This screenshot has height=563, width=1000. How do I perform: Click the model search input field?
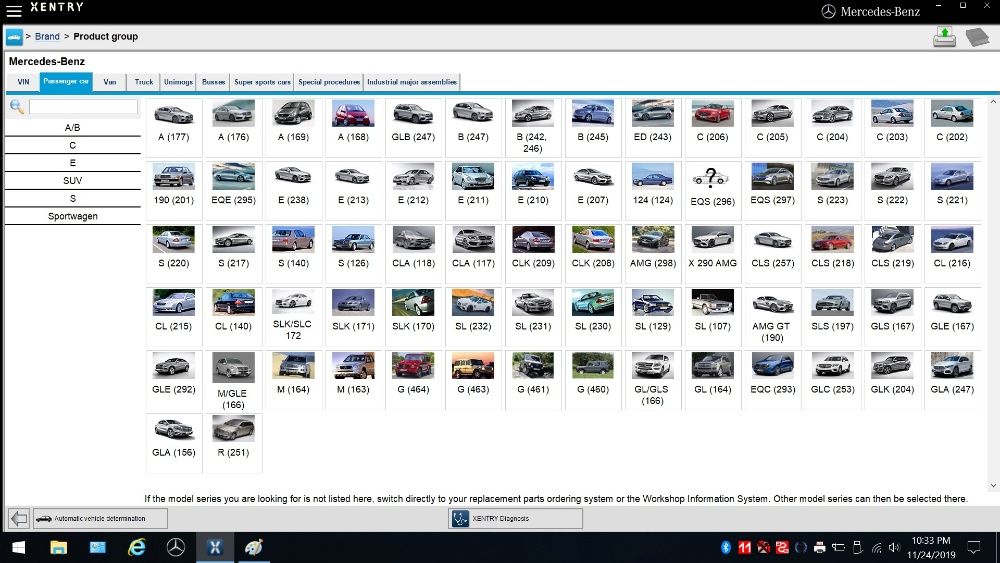tap(83, 107)
